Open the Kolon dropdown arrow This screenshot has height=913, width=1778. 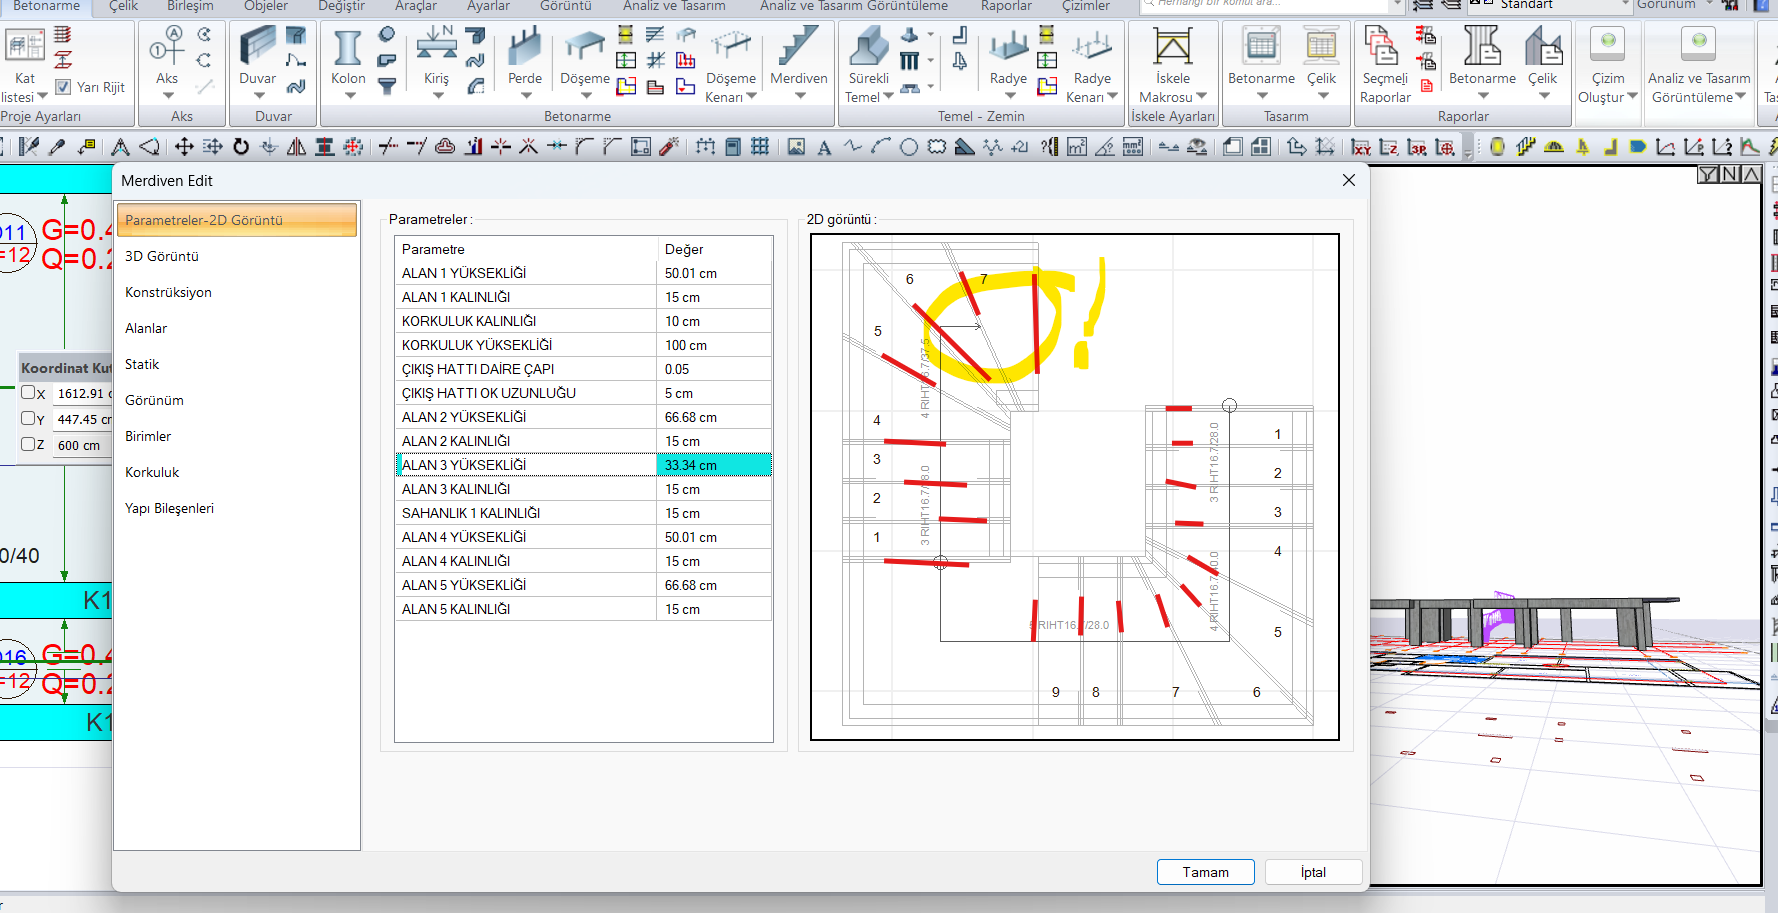point(350,96)
